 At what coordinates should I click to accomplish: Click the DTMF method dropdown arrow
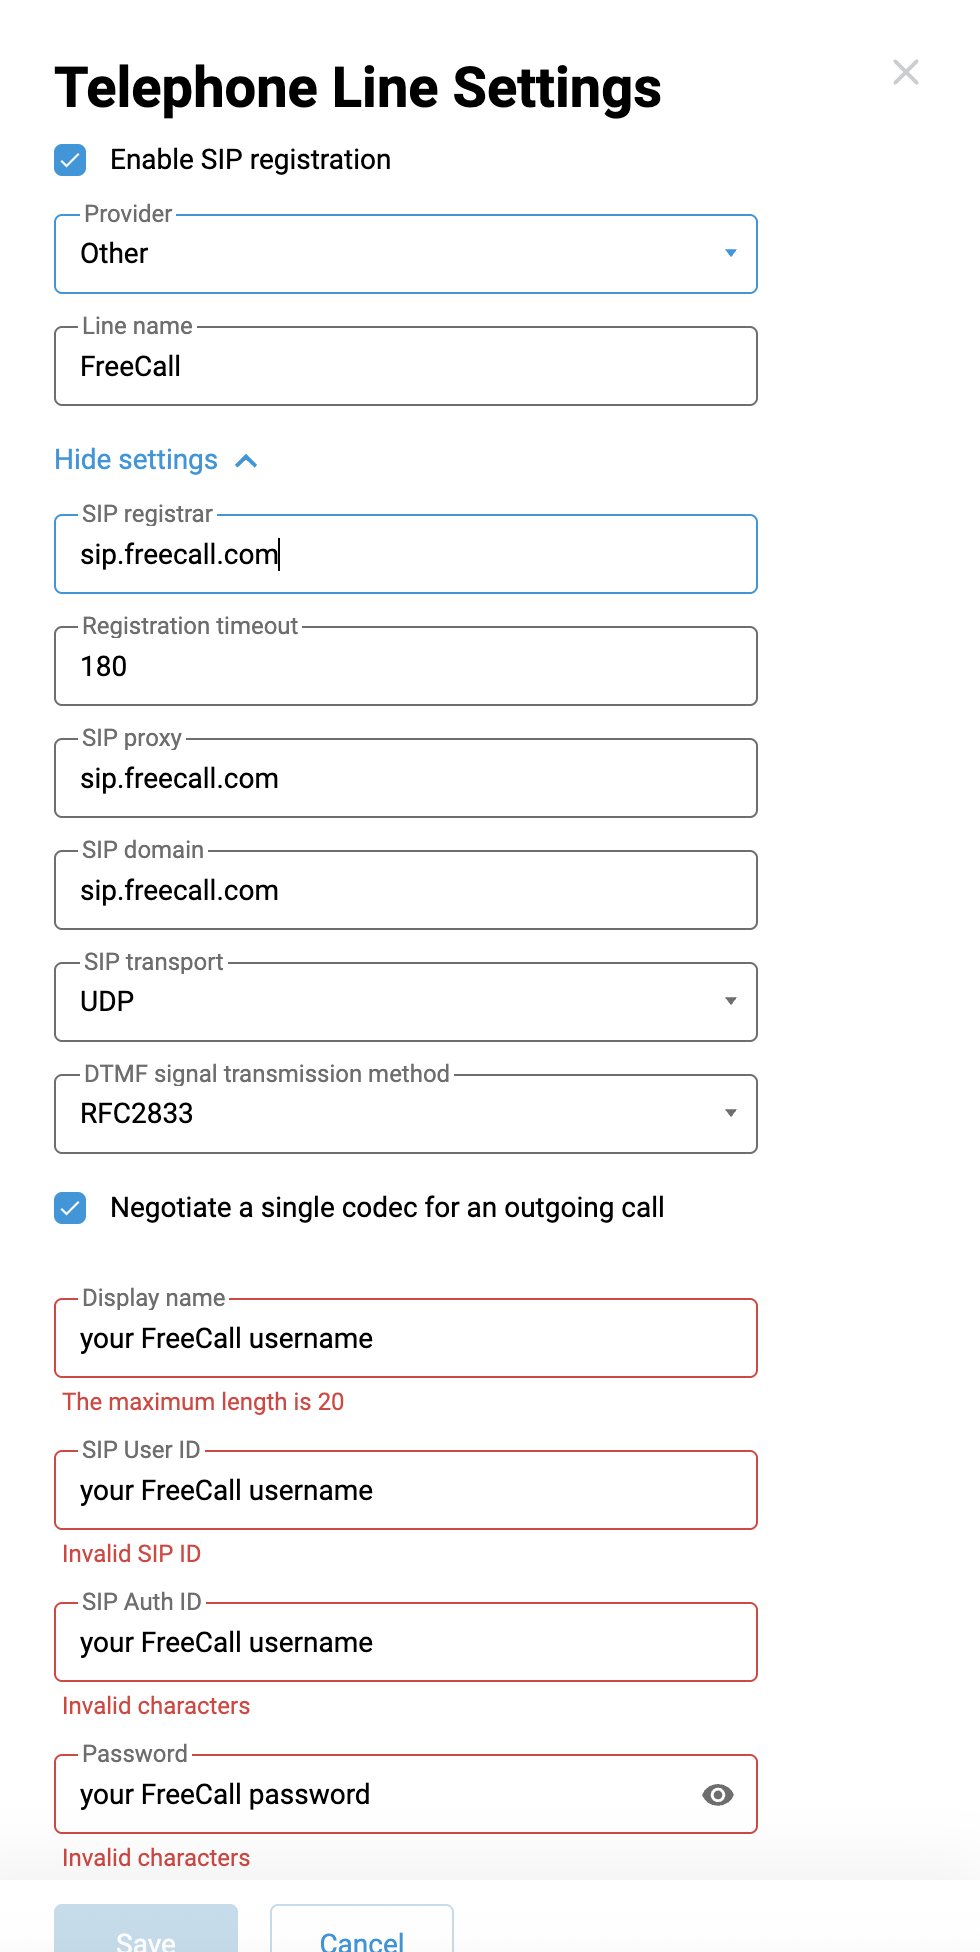point(731,1113)
